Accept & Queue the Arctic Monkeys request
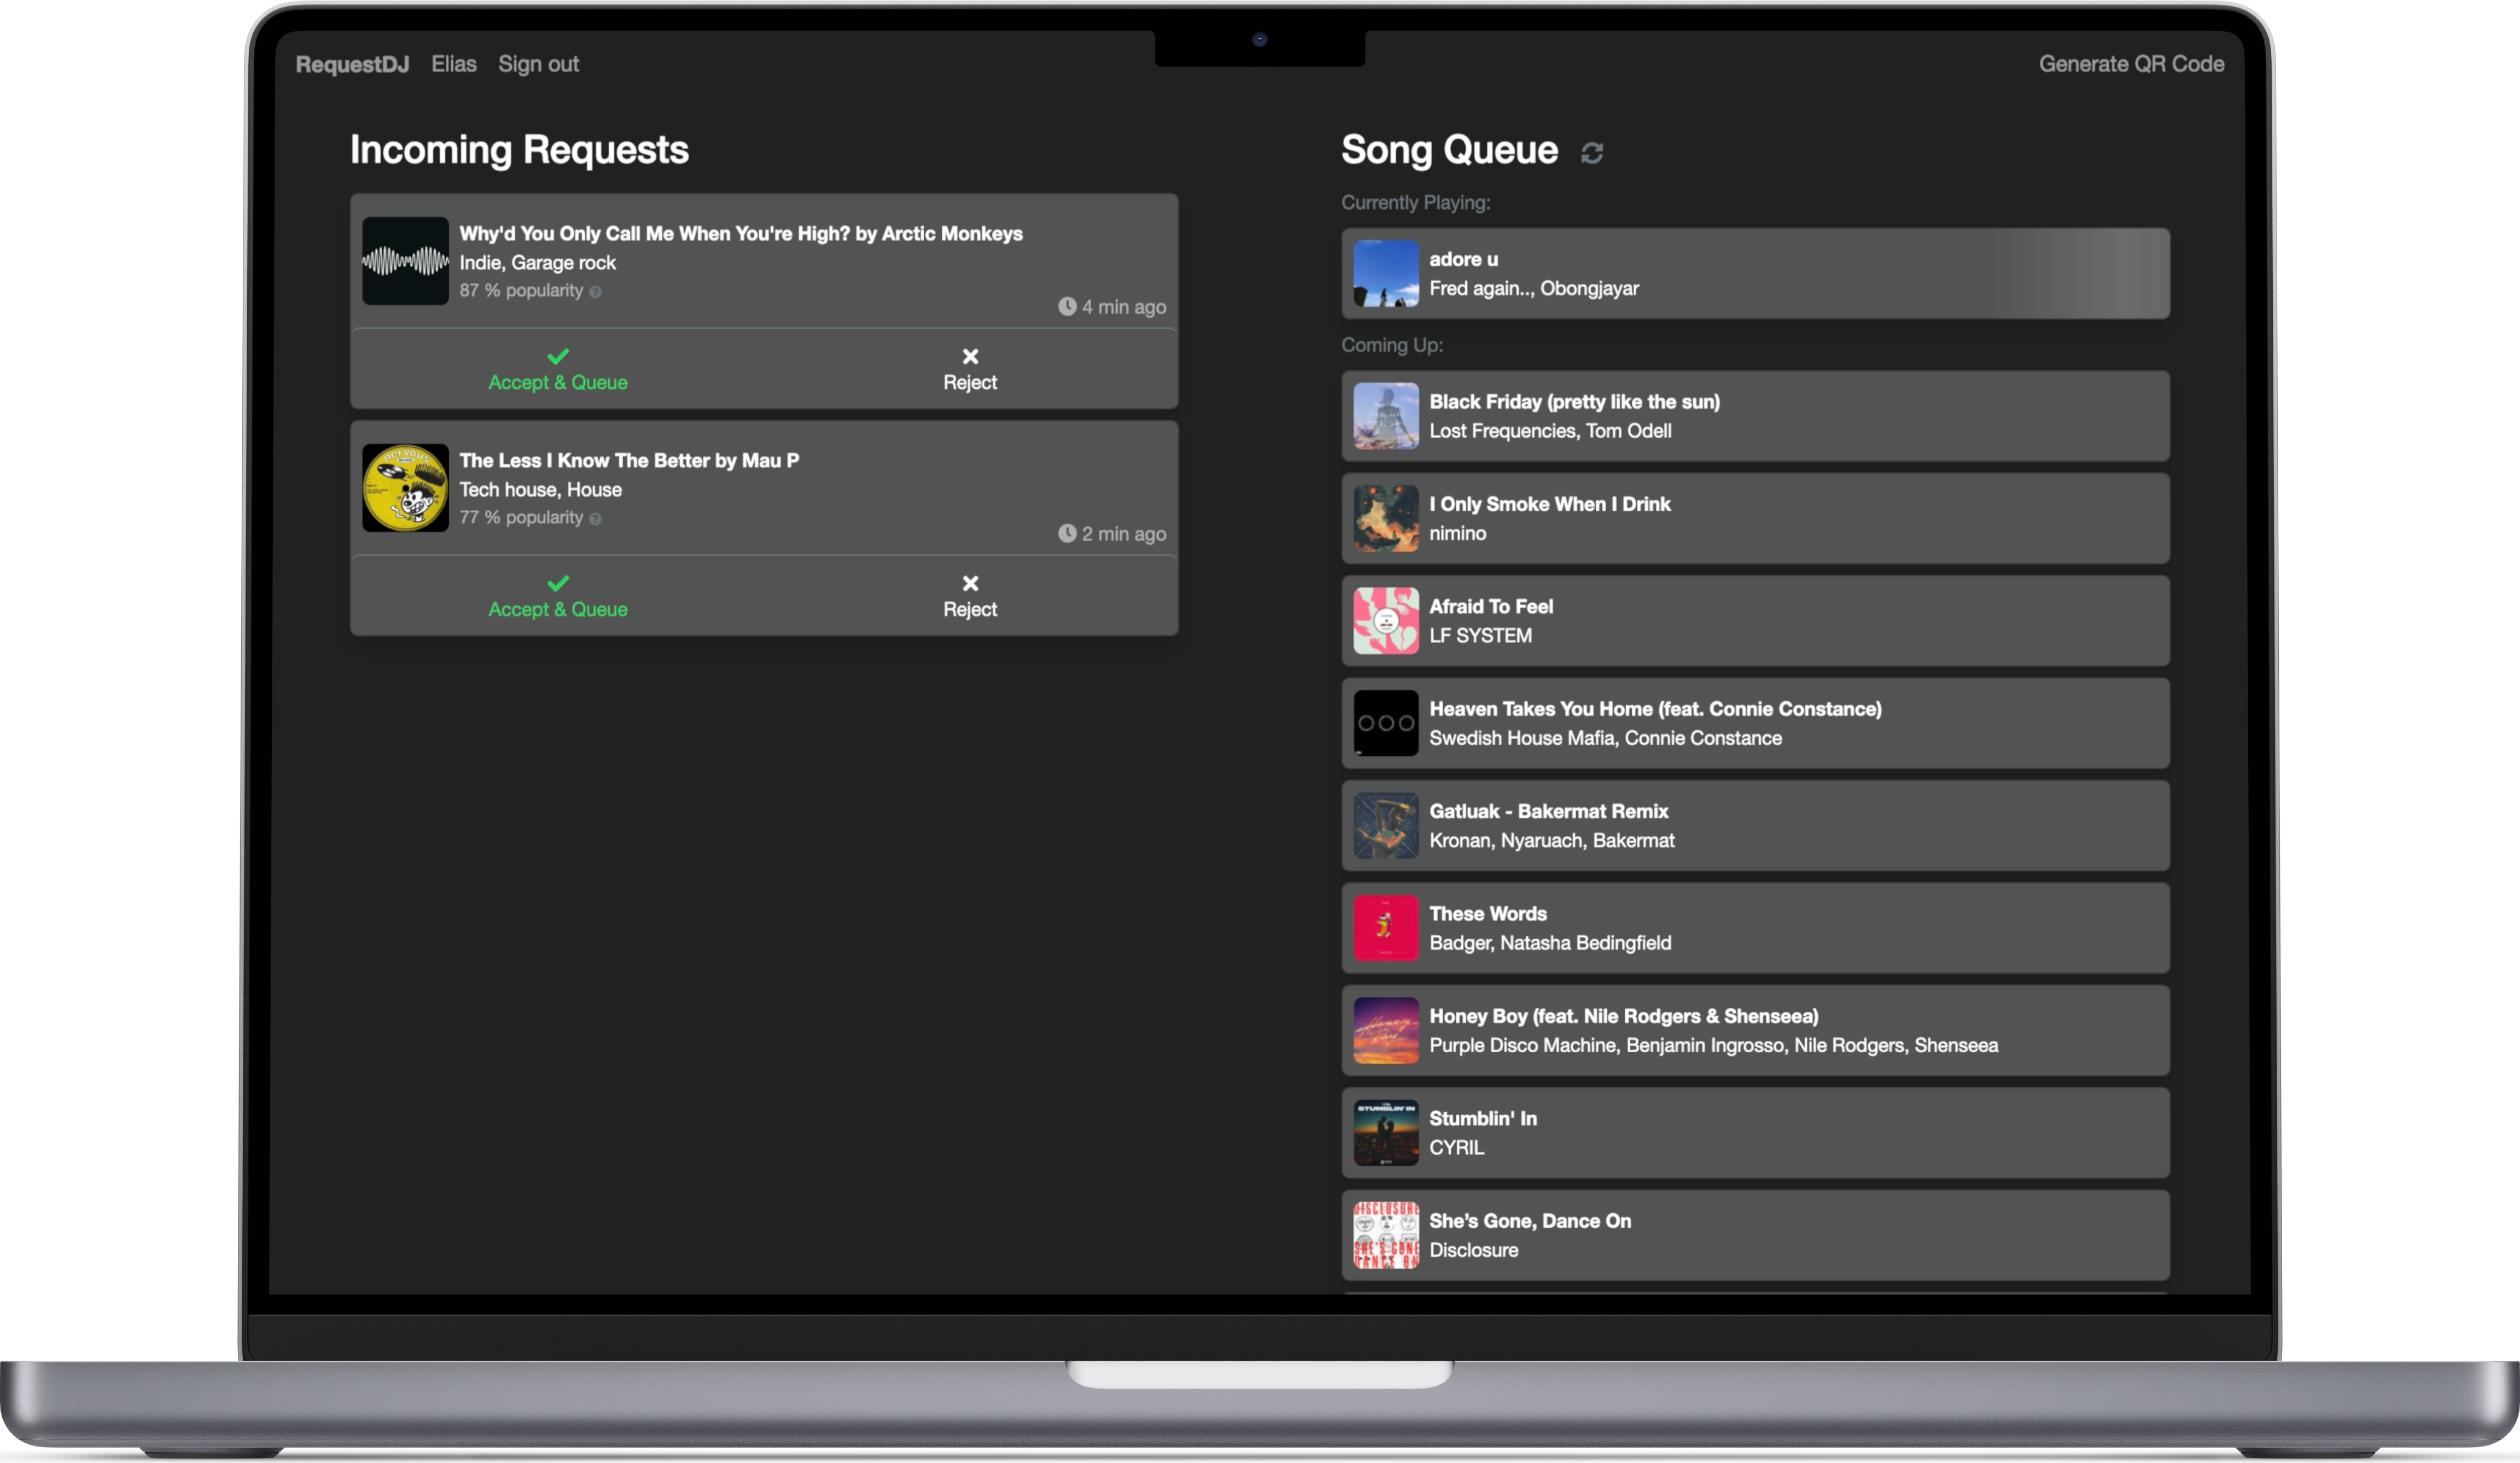 (x=558, y=369)
